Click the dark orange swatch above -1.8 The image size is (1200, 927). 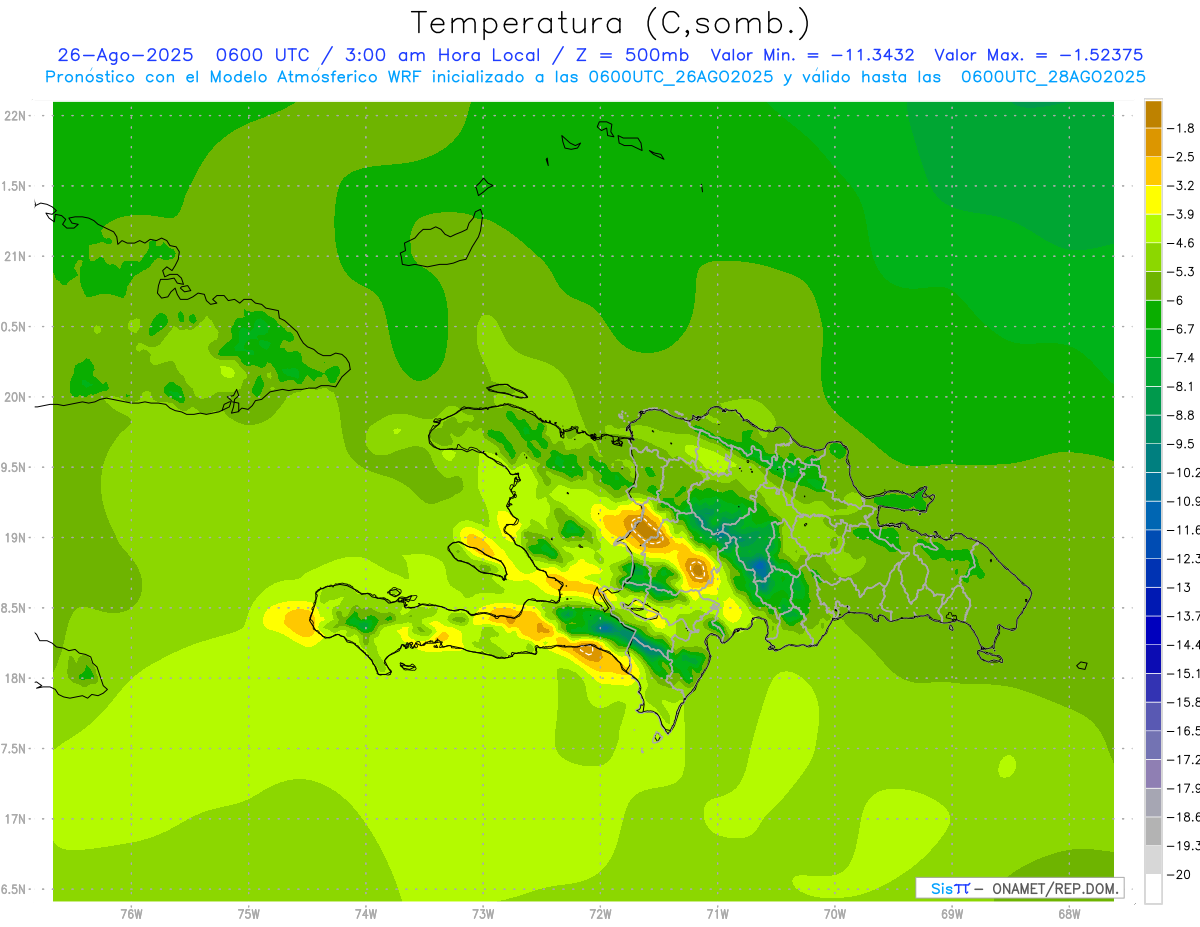[1153, 114]
